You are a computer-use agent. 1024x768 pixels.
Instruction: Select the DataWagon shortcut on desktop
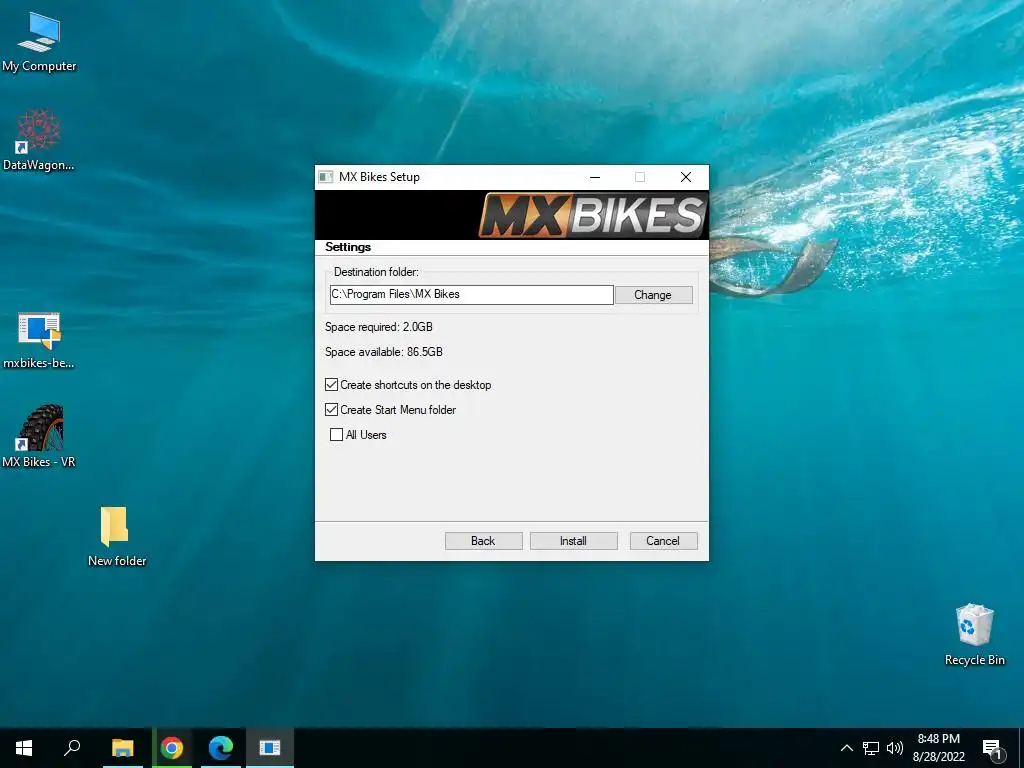[39, 140]
